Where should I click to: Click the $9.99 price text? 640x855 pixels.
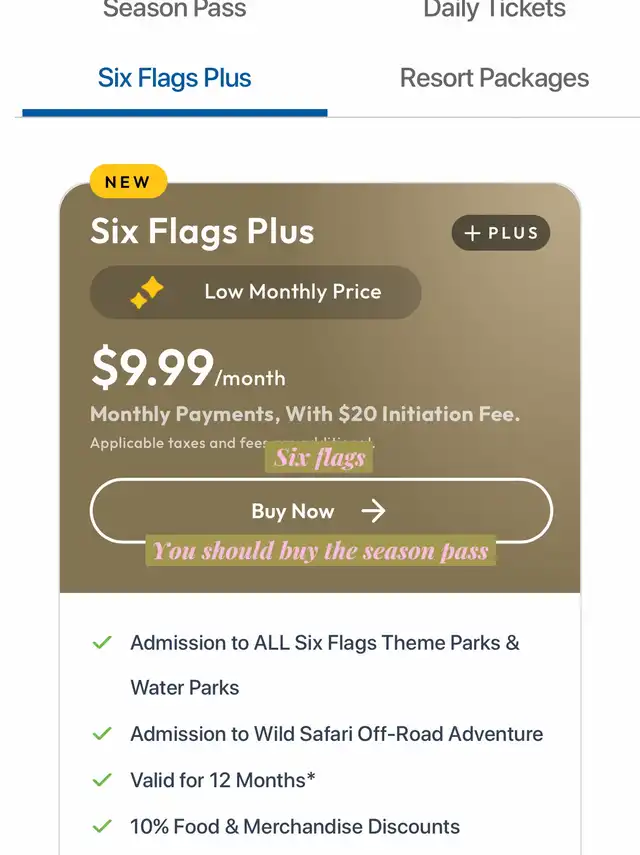153,368
